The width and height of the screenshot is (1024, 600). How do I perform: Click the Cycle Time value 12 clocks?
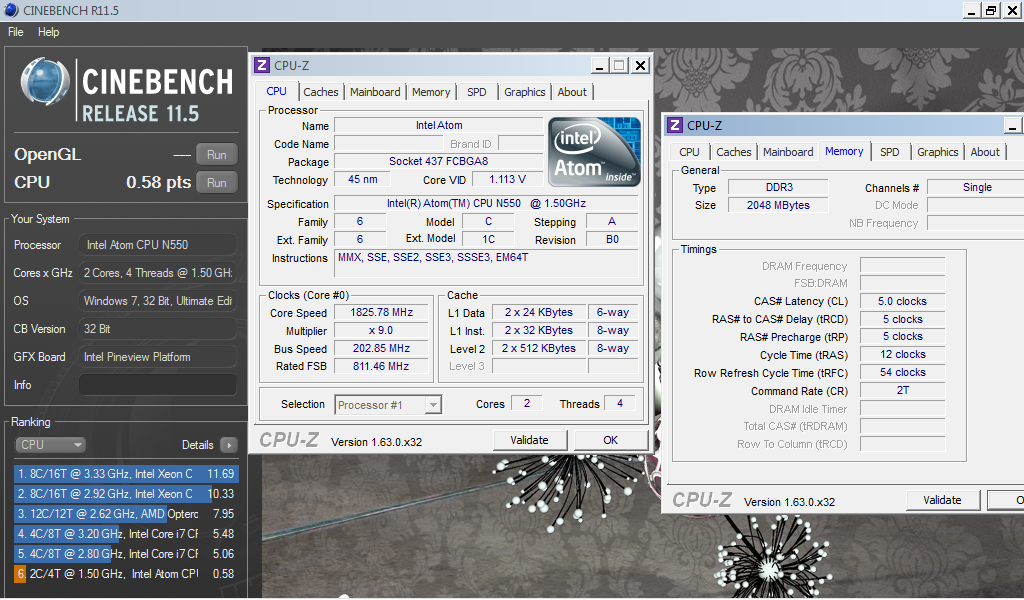pyautogui.click(x=903, y=355)
